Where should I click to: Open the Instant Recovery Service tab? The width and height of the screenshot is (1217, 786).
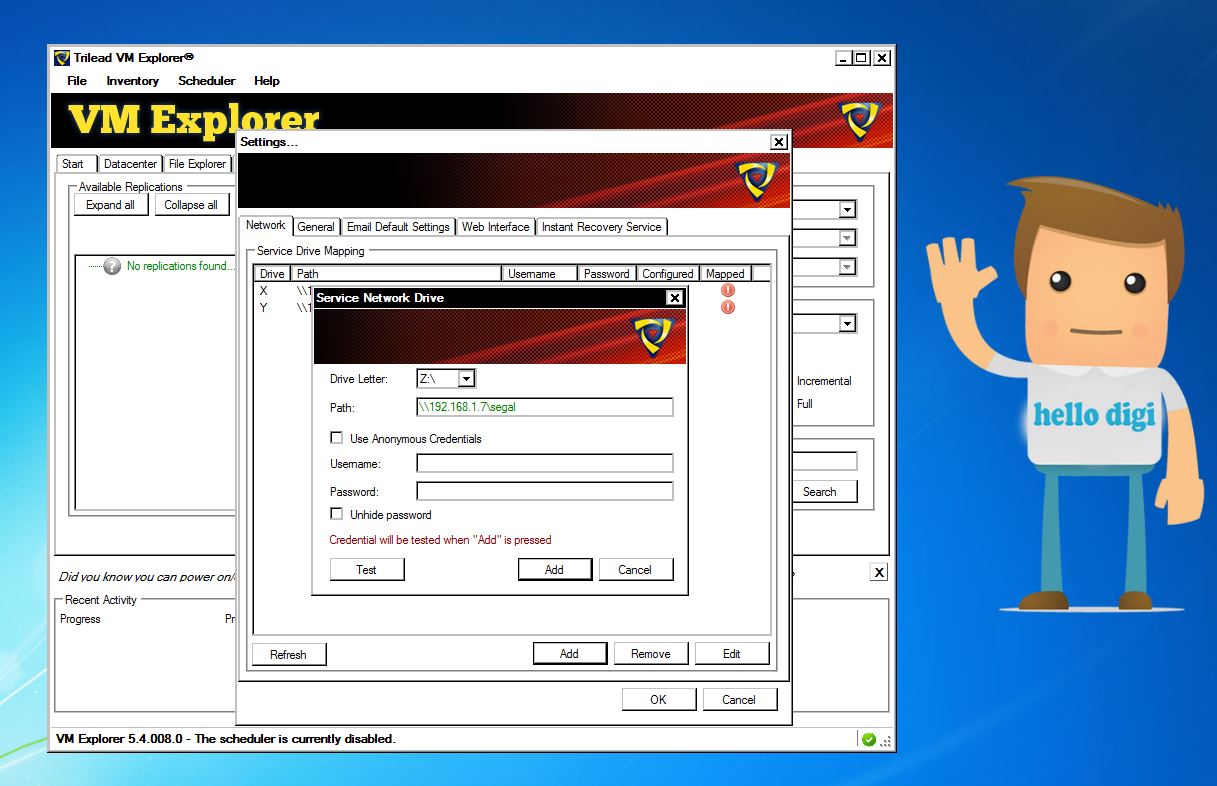click(x=602, y=227)
